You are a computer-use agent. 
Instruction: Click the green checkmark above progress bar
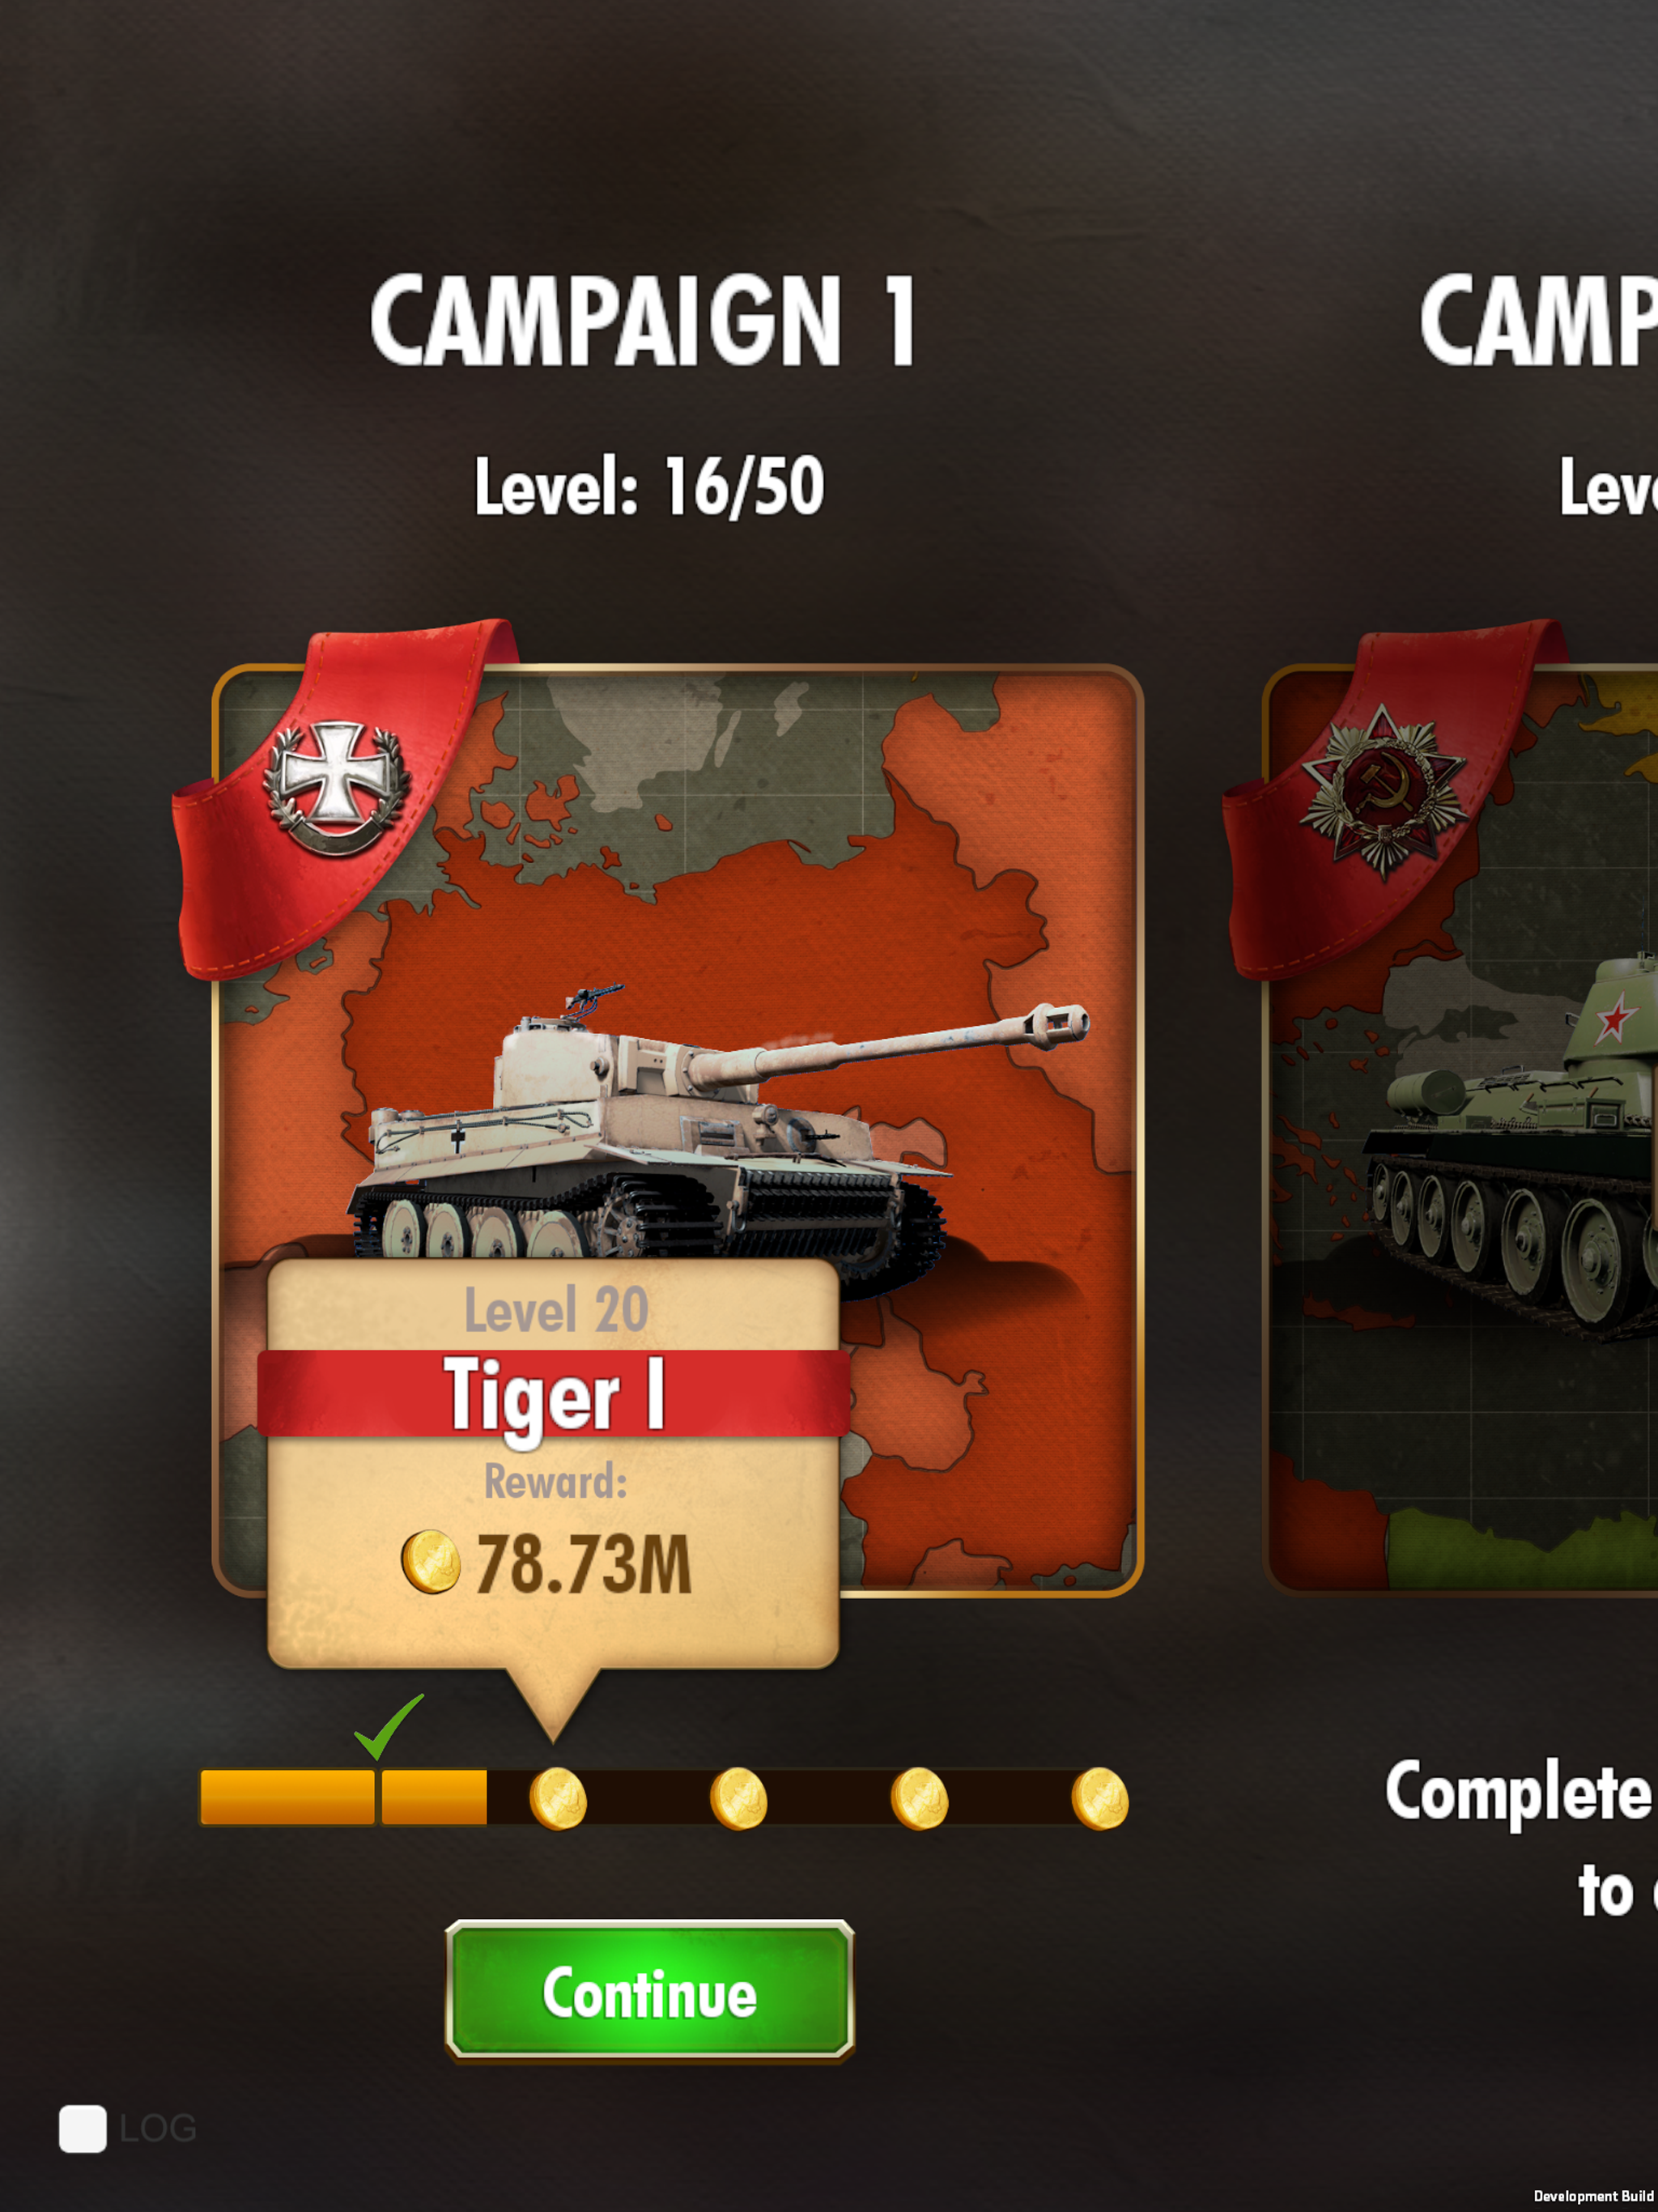coord(389,1726)
